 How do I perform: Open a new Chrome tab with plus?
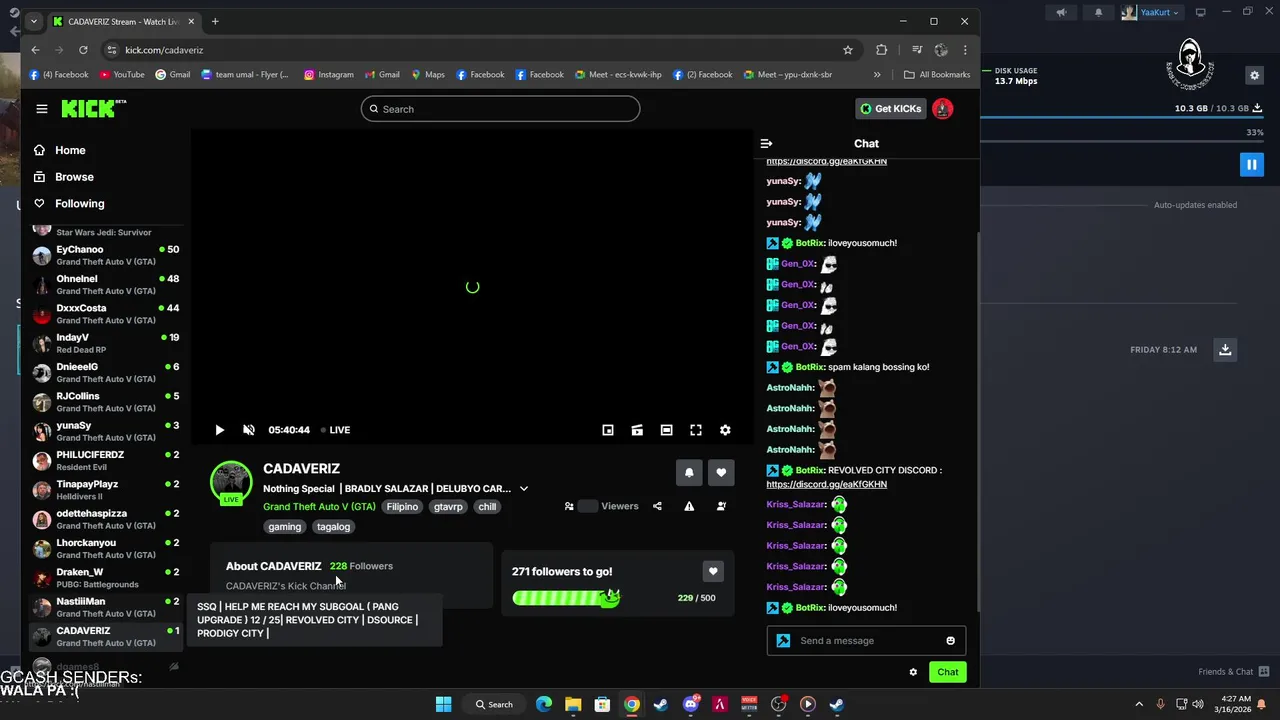pos(215,21)
